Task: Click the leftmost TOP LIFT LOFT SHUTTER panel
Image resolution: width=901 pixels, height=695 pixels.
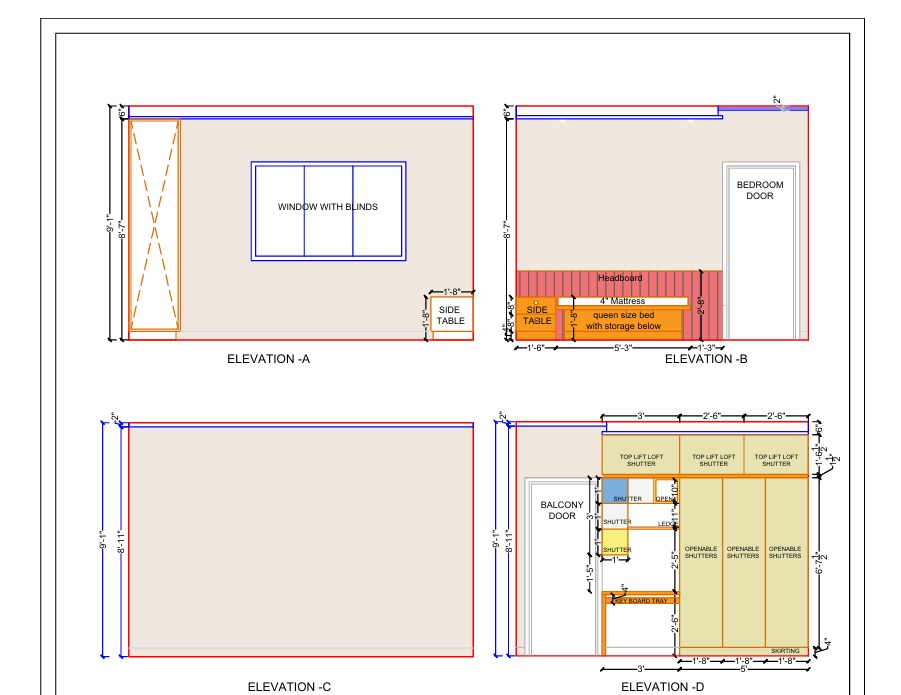Action: point(641,460)
